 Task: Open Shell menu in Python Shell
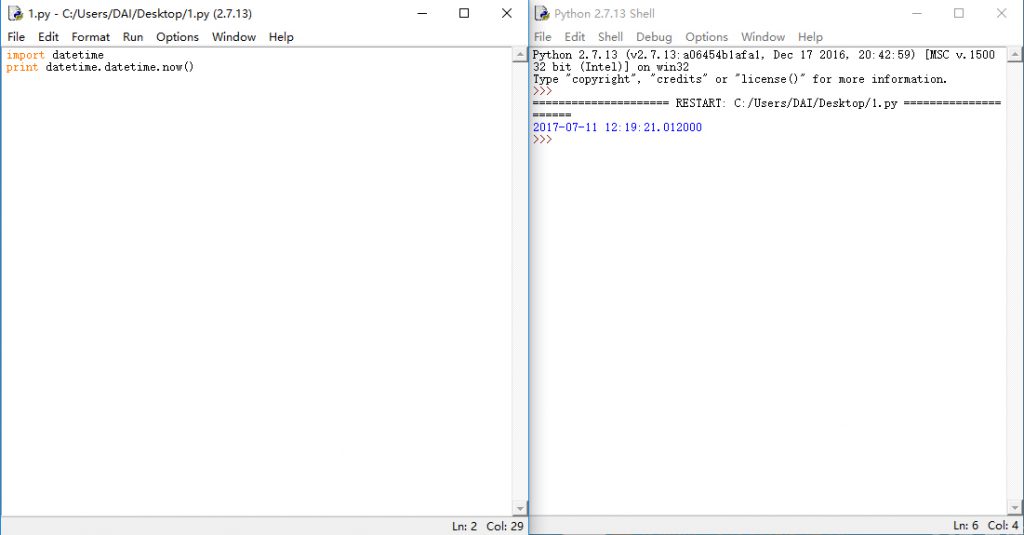point(611,37)
